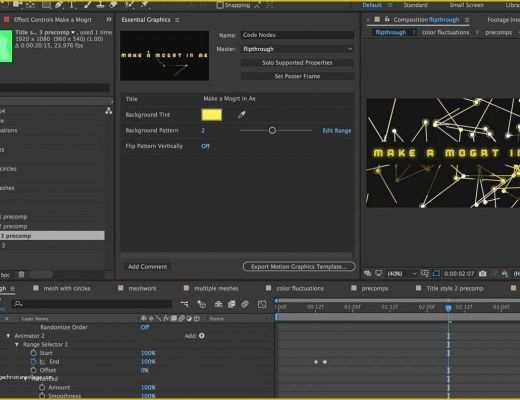Screen dimensions: 520x400
Task: Collapse the Animator 2 property group
Action: coord(8,336)
